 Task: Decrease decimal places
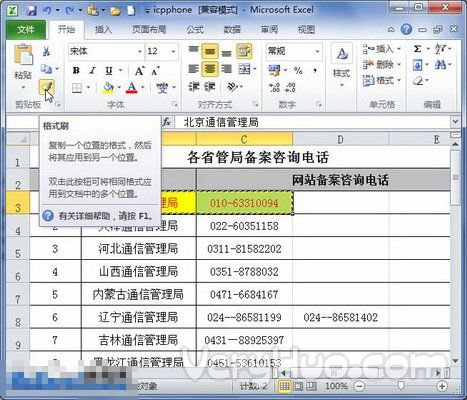click(290, 87)
